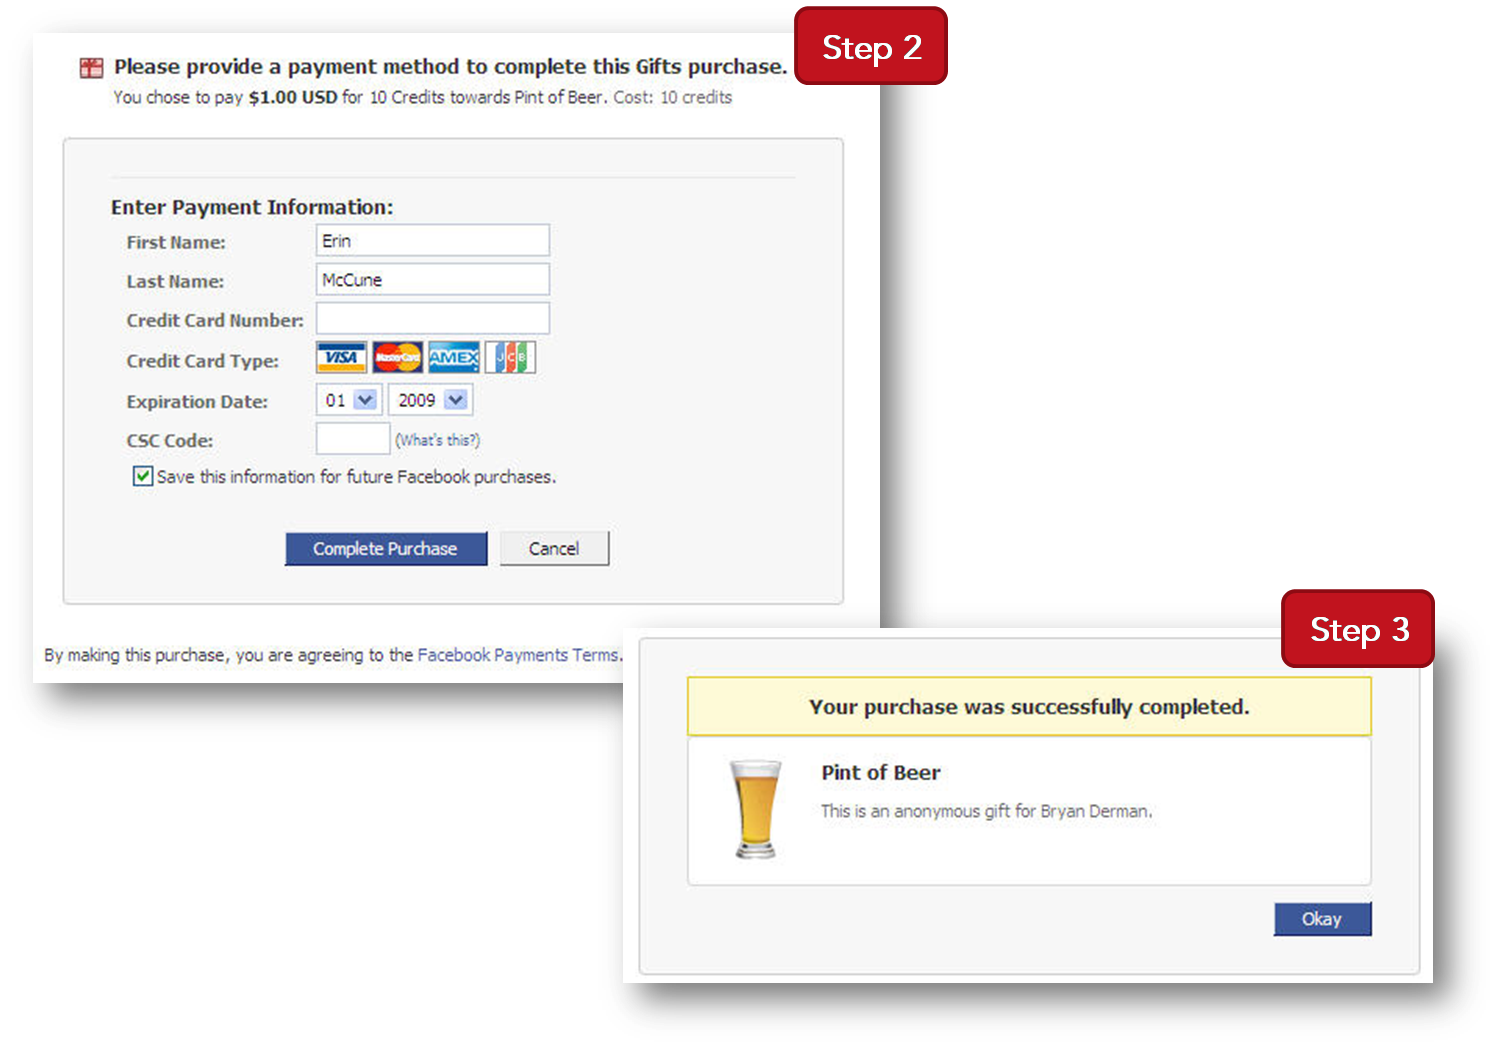The height and width of the screenshot is (1048, 1498).
Task: Open the expiration year dropdown
Action: coord(430,400)
